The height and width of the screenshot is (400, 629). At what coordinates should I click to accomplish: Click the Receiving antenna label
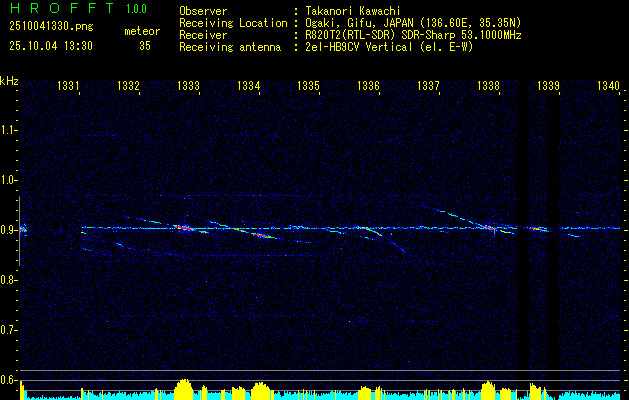(230, 47)
